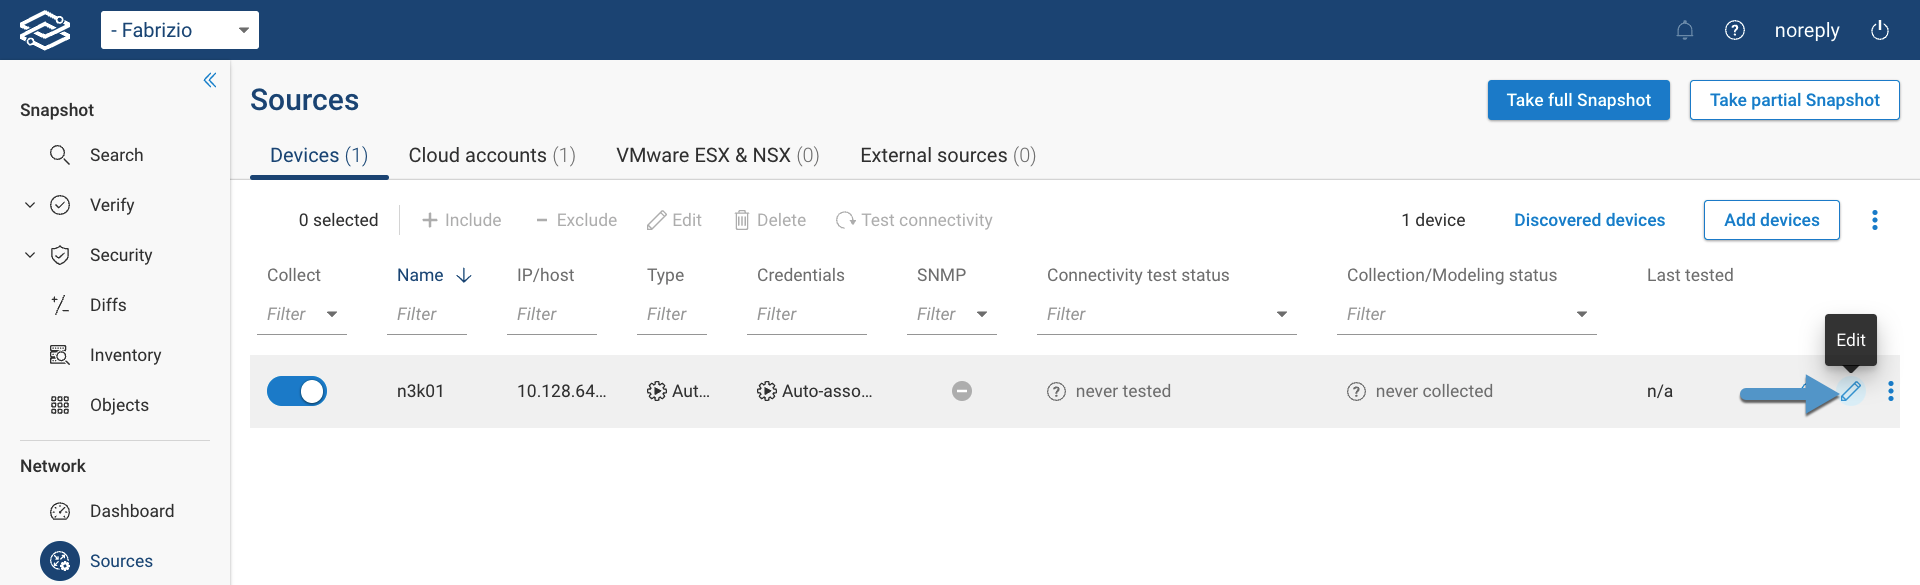Click the 10.128.64... IP cell
This screenshot has height=585, width=1920.
(x=562, y=391)
